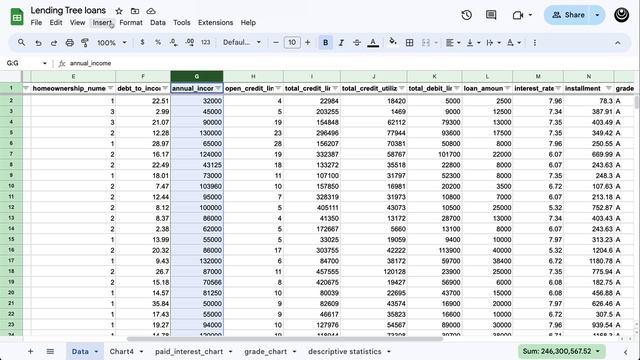Open the Data menu
This screenshot has width=640, height=360.
[158, 22]
